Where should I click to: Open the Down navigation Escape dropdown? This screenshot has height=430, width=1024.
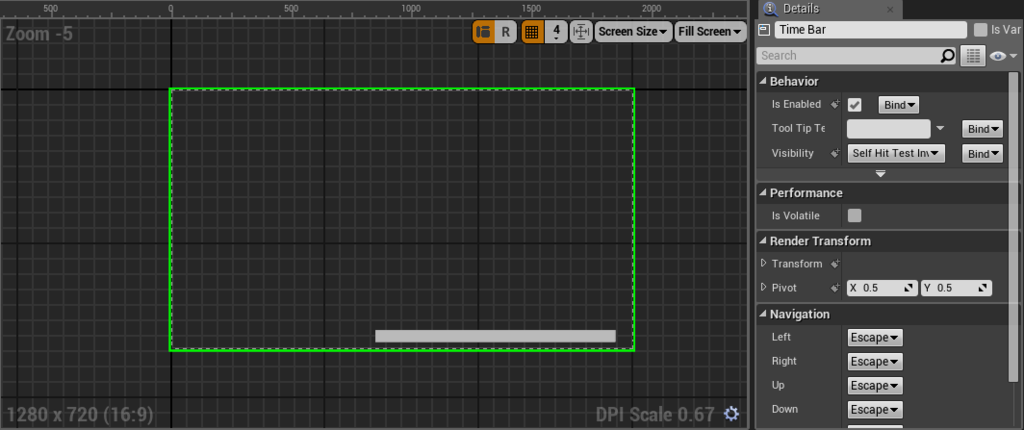[875, 410]
